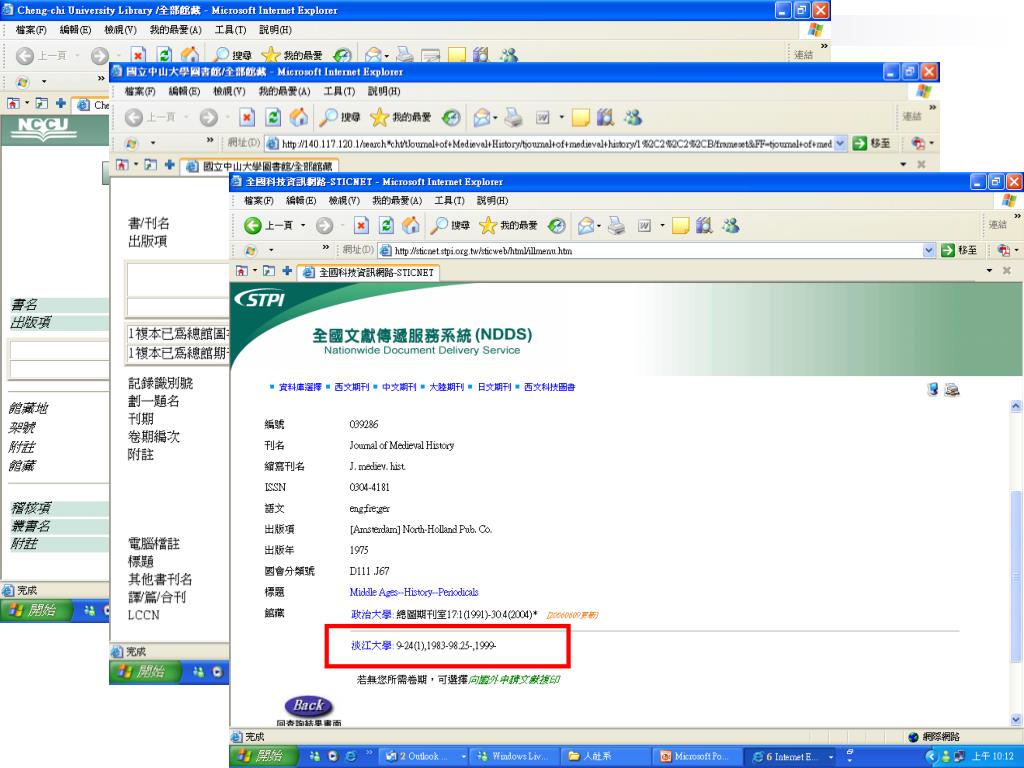
Task: Print the page from STICNET window toolbar
Action: (x=616, y=226)
